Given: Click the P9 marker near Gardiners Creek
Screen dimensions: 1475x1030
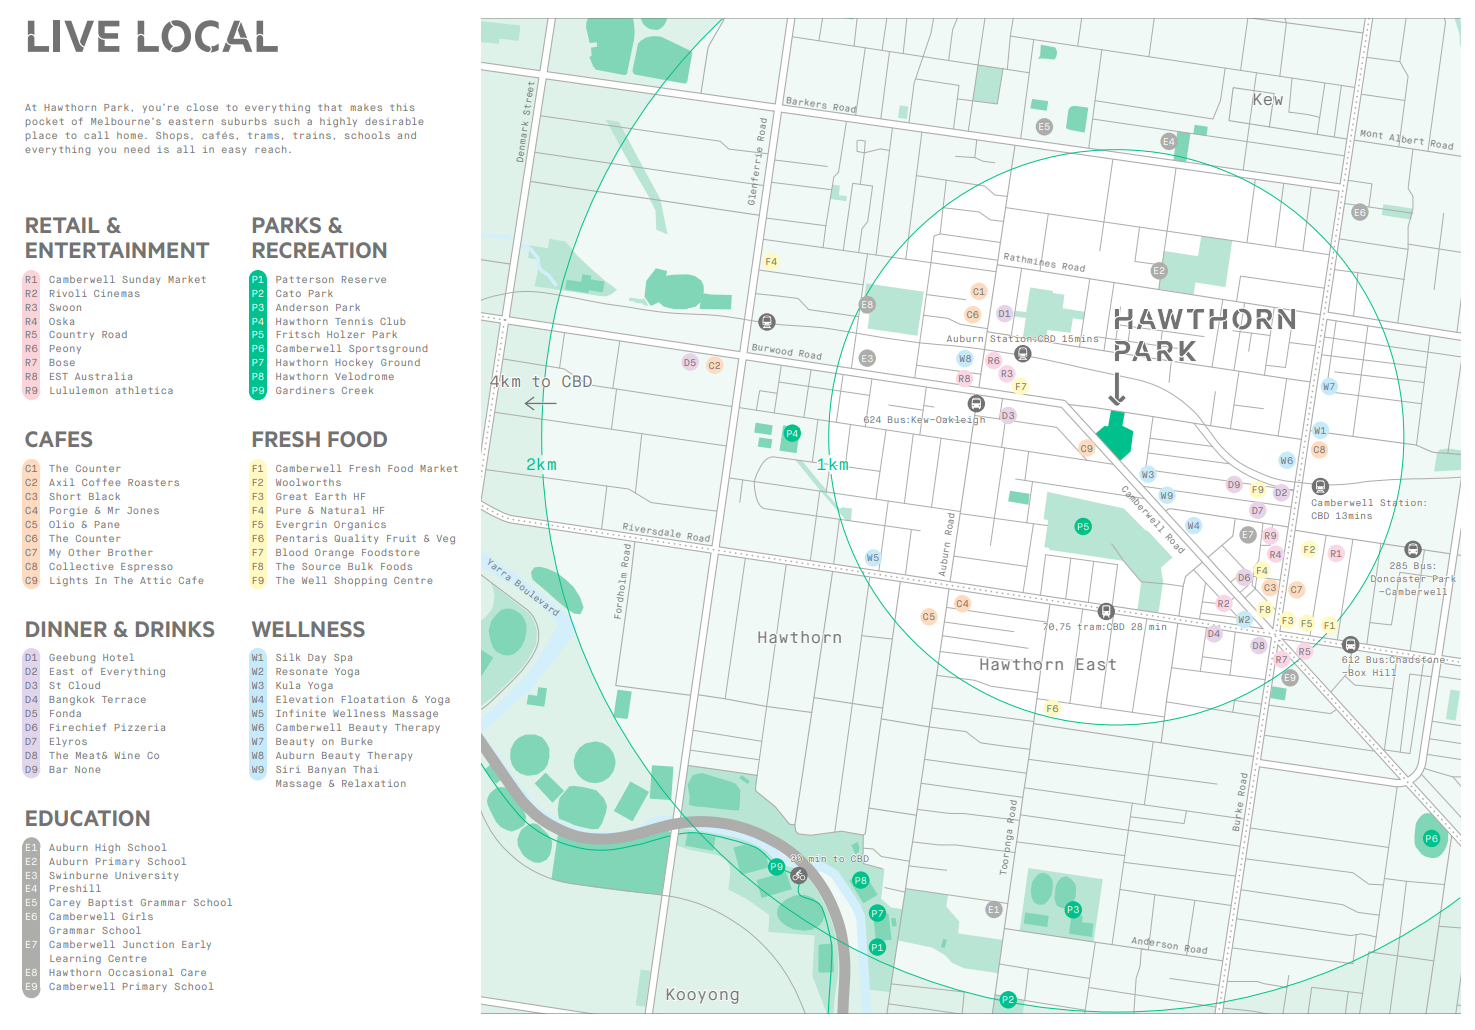Looking at the screenshot, I should point(776,867).
